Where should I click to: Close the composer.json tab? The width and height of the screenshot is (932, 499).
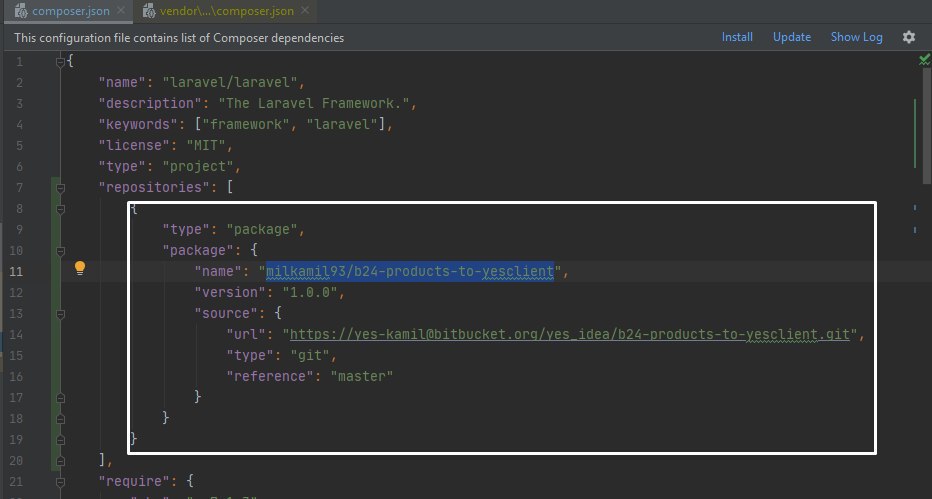pyautogui.click(x=121, y=11)
